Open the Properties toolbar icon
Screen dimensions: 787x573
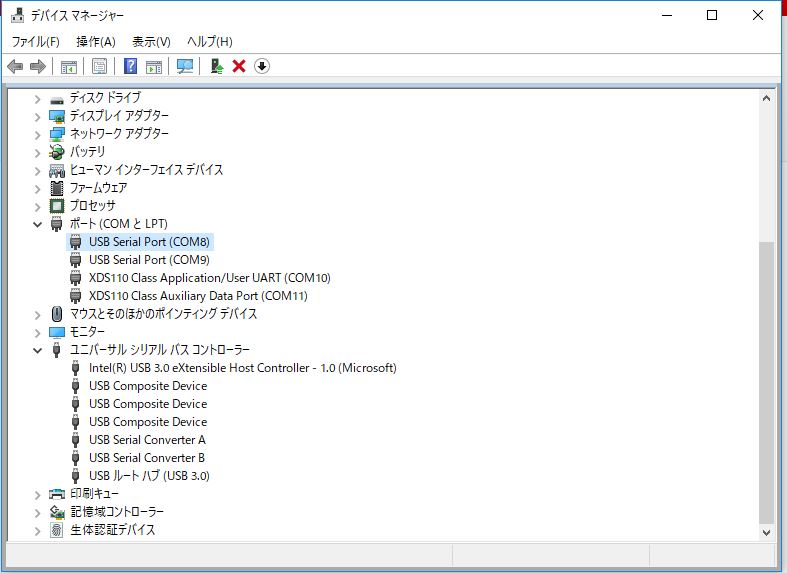tap(99, 66)
